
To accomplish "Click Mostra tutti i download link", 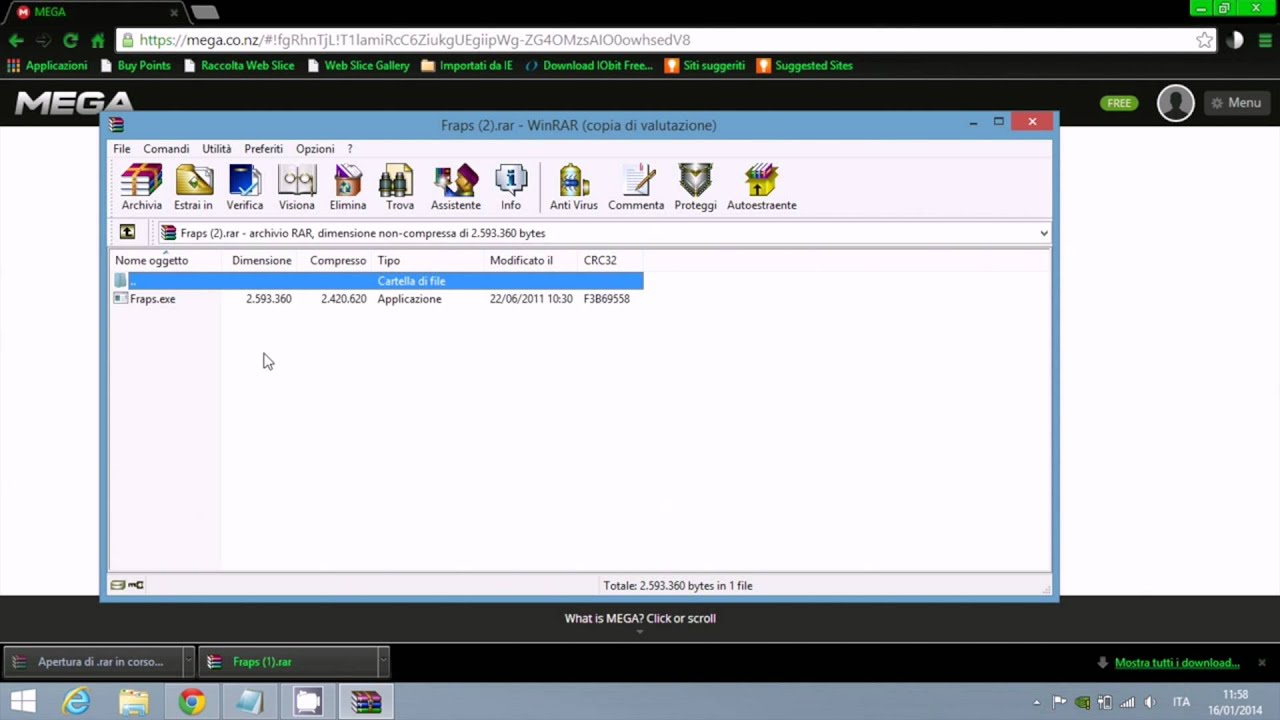I will pos(1177,662).
